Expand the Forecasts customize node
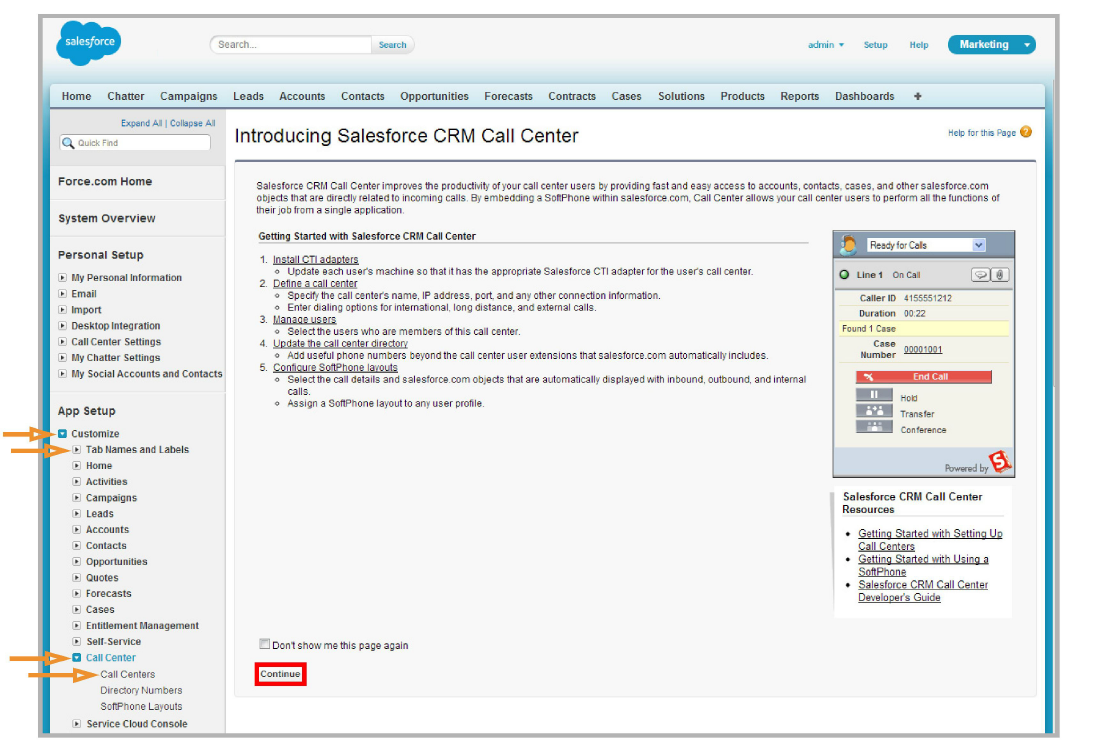This screenshot has width=1097, height=755. (x=77, y=593)
